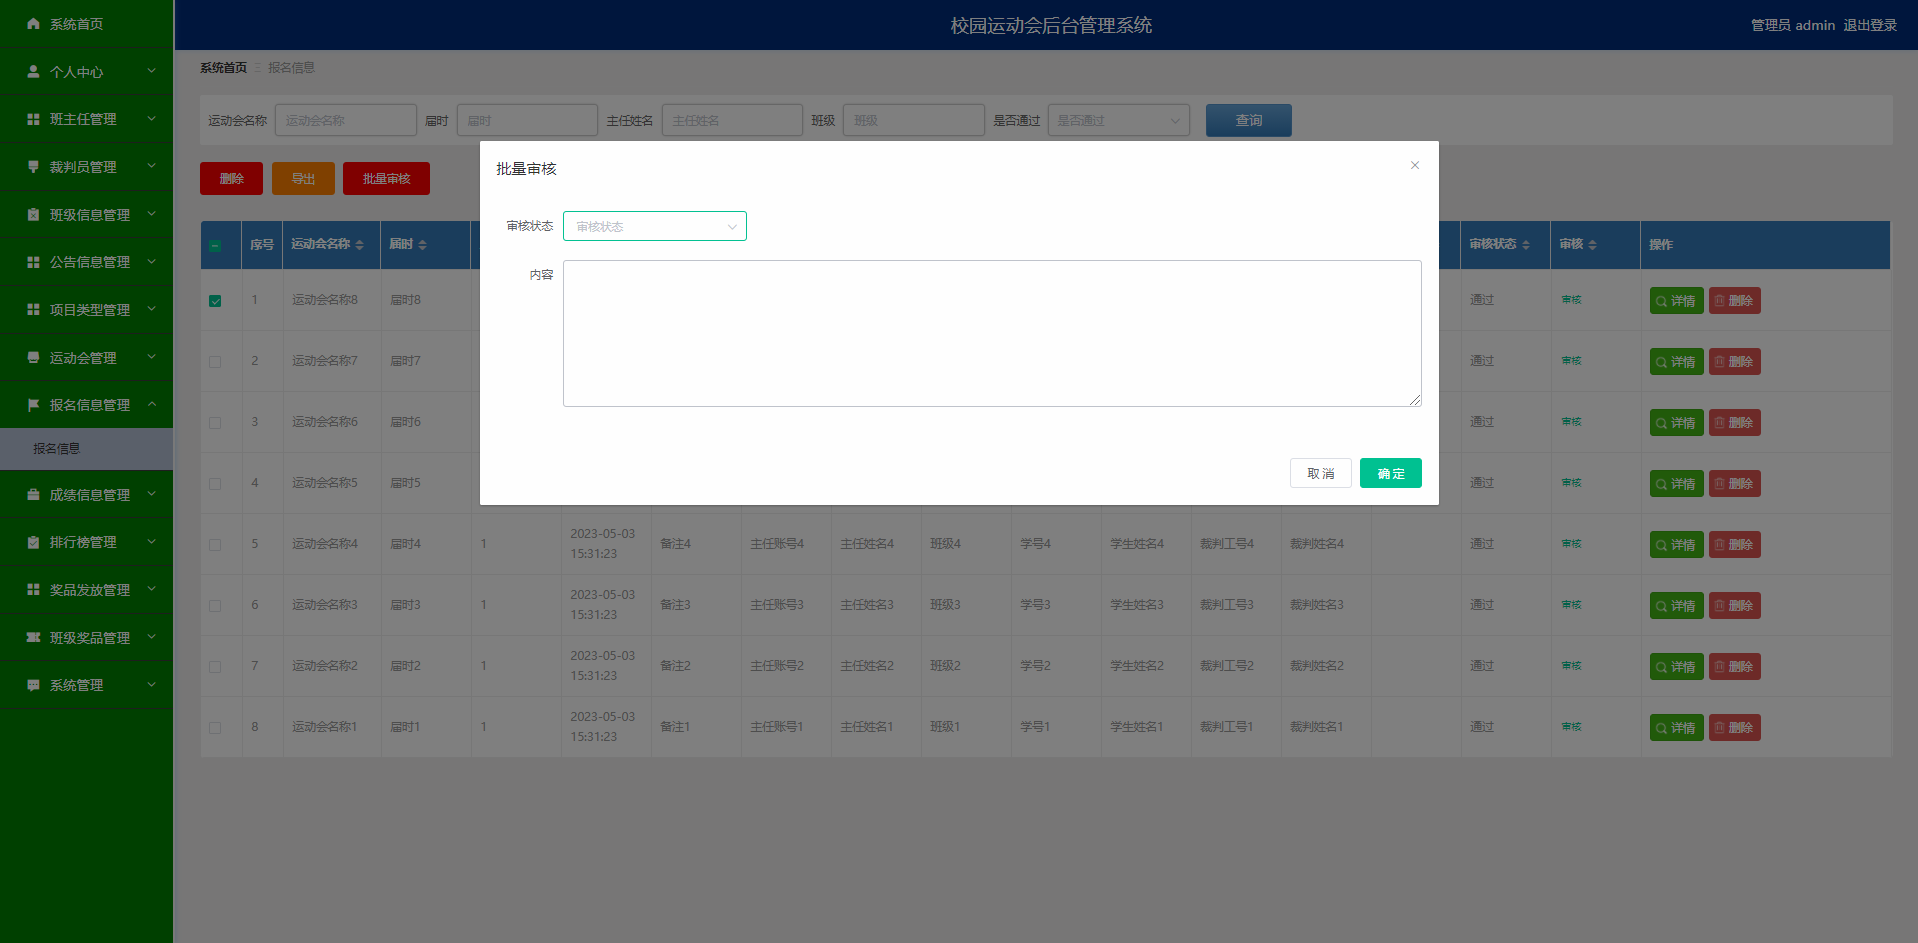
Task: Expand 个人中心 with its chevron
Action: pos(152,71)
